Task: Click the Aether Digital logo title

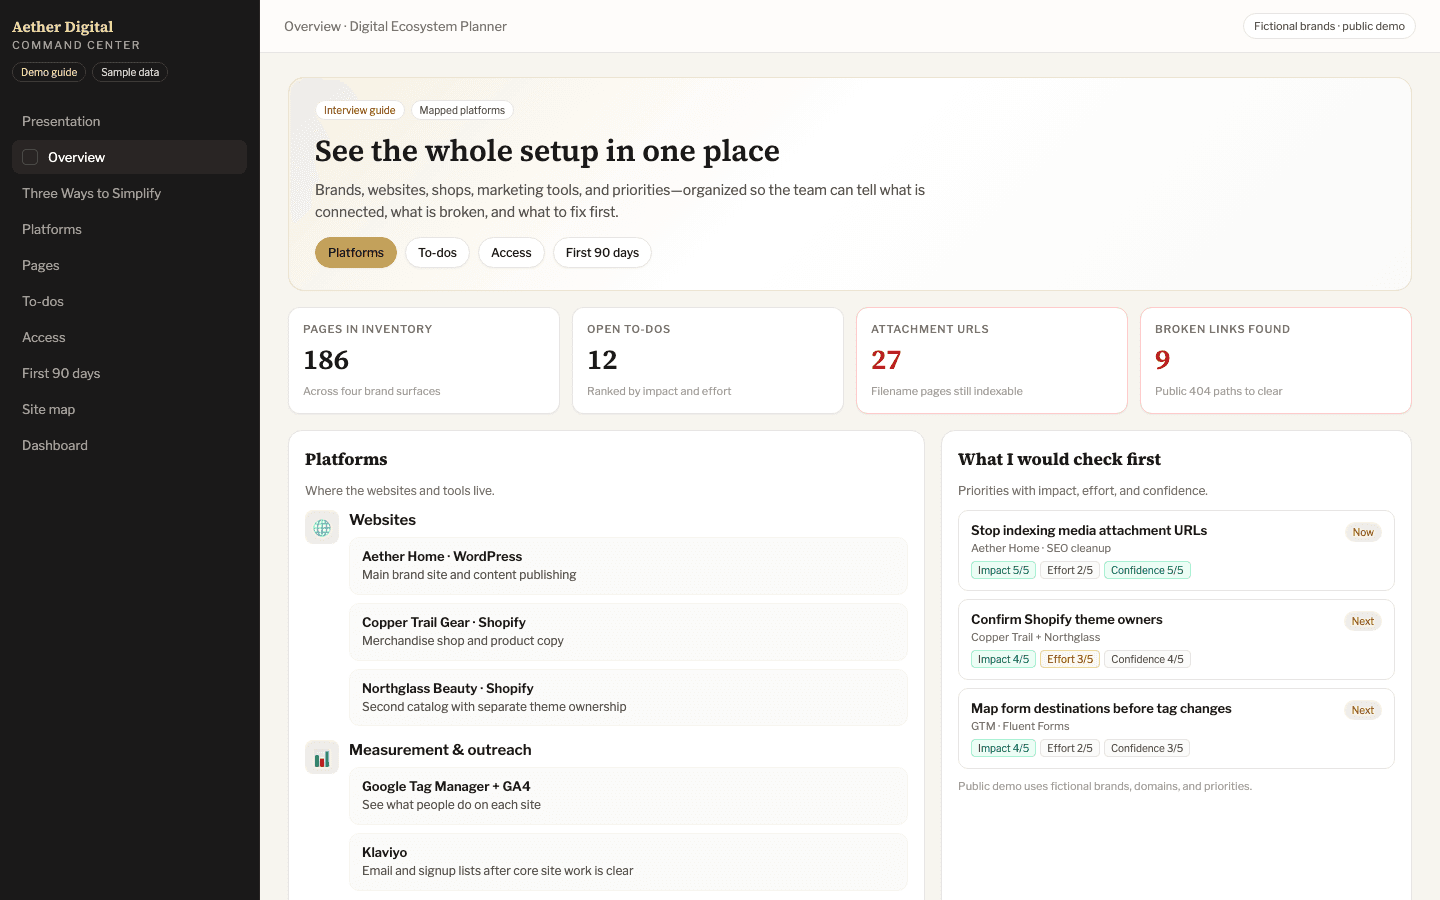Action: [x=62, y=27]
